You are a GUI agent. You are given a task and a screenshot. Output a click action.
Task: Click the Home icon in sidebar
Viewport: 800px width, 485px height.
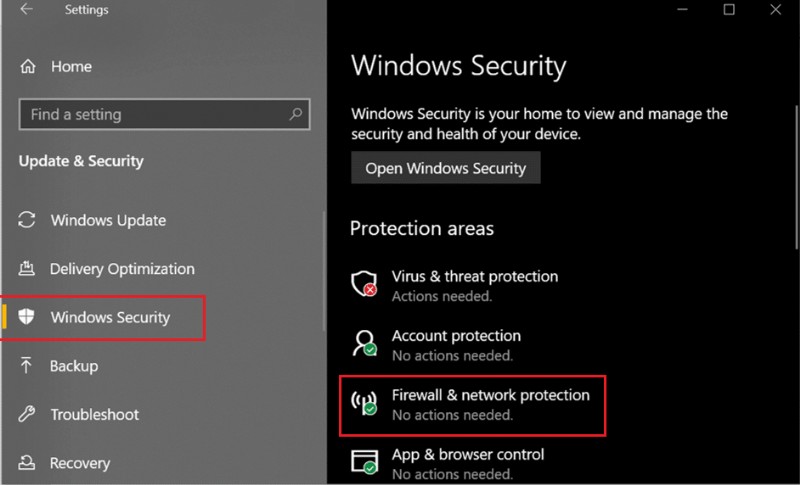click(29, 67)
